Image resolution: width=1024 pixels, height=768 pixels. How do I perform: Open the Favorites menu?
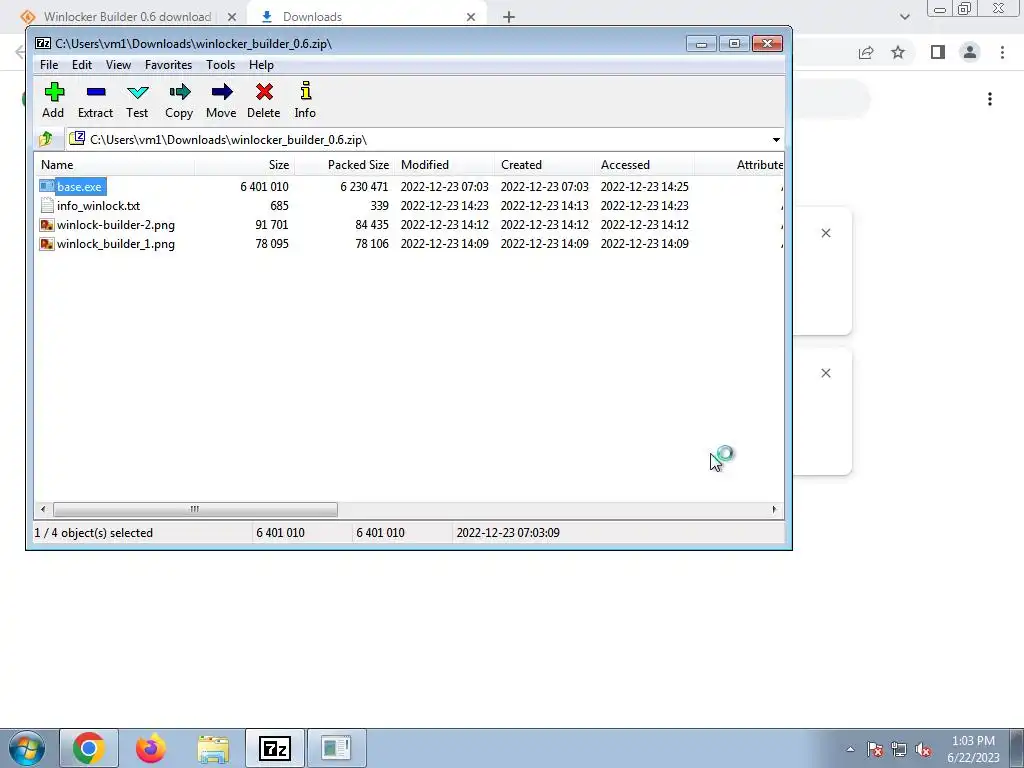(168, 65)
